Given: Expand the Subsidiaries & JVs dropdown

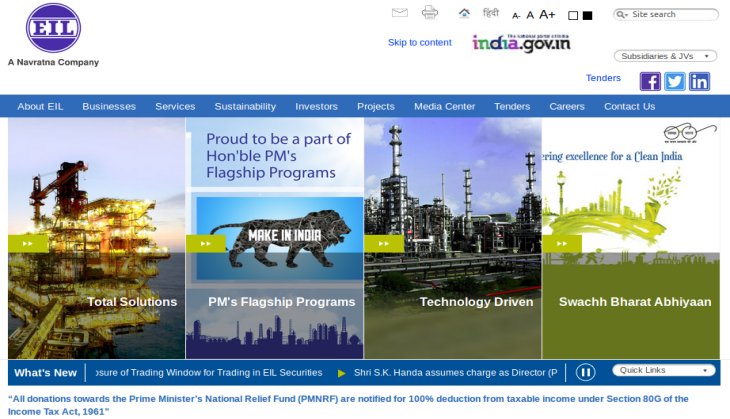Looking at the screenshot, I should 666,56.
